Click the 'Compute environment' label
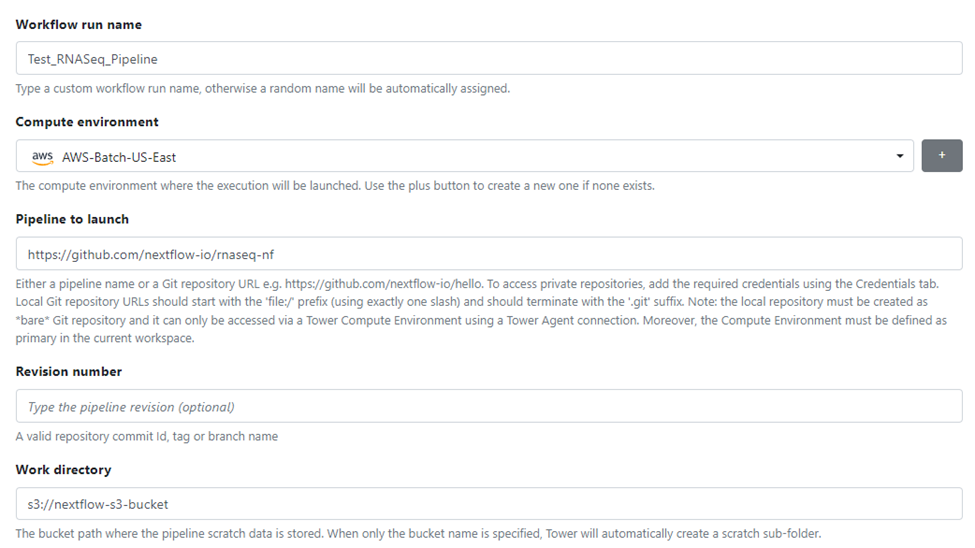The height and width of the screenshot is (548, 975). 87,122
